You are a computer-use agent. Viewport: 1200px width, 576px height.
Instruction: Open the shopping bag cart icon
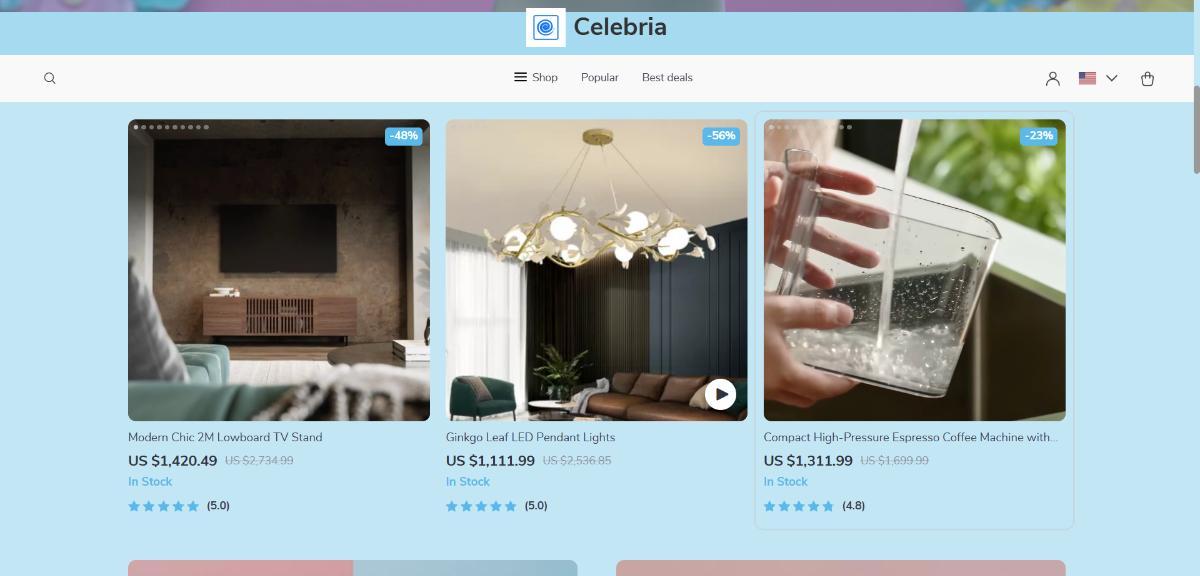tap(1147, 78)
